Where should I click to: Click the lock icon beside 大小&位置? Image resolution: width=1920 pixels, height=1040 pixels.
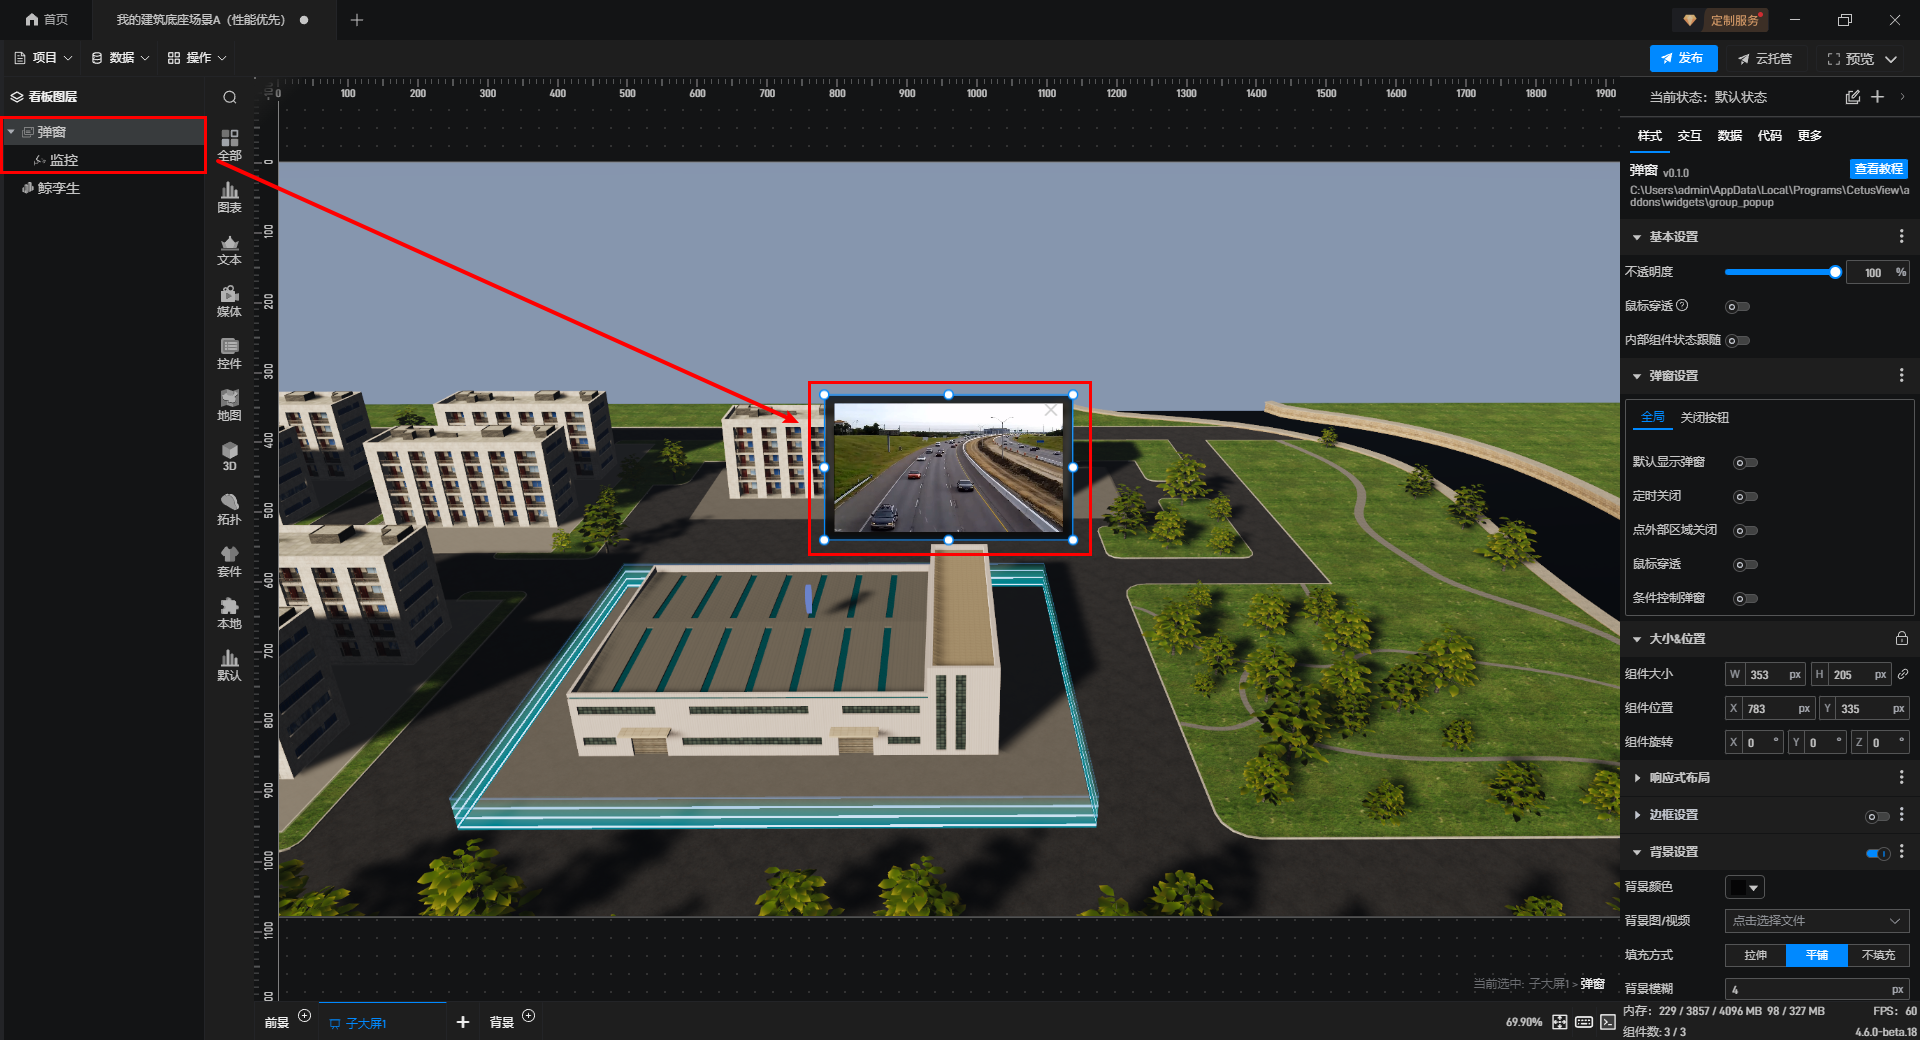pyautogui.click(x=1901, y=639)
